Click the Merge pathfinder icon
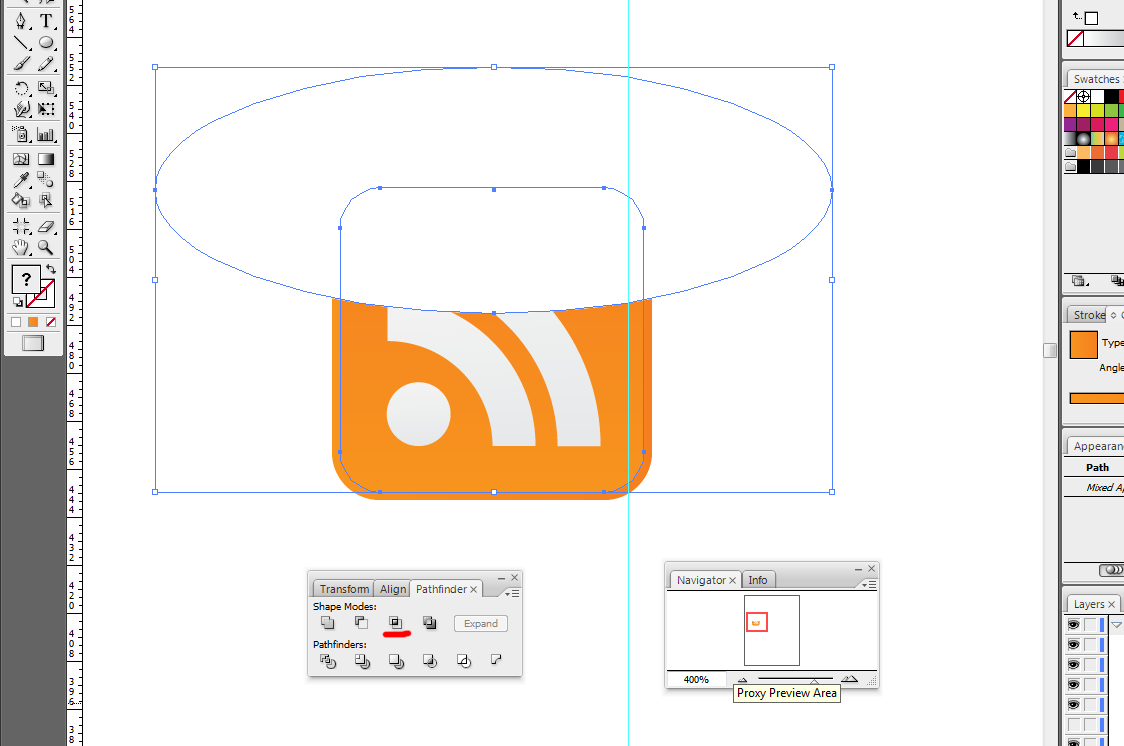Image resolution: width=1124 pixels, height=746 pixels. [396, 661]
